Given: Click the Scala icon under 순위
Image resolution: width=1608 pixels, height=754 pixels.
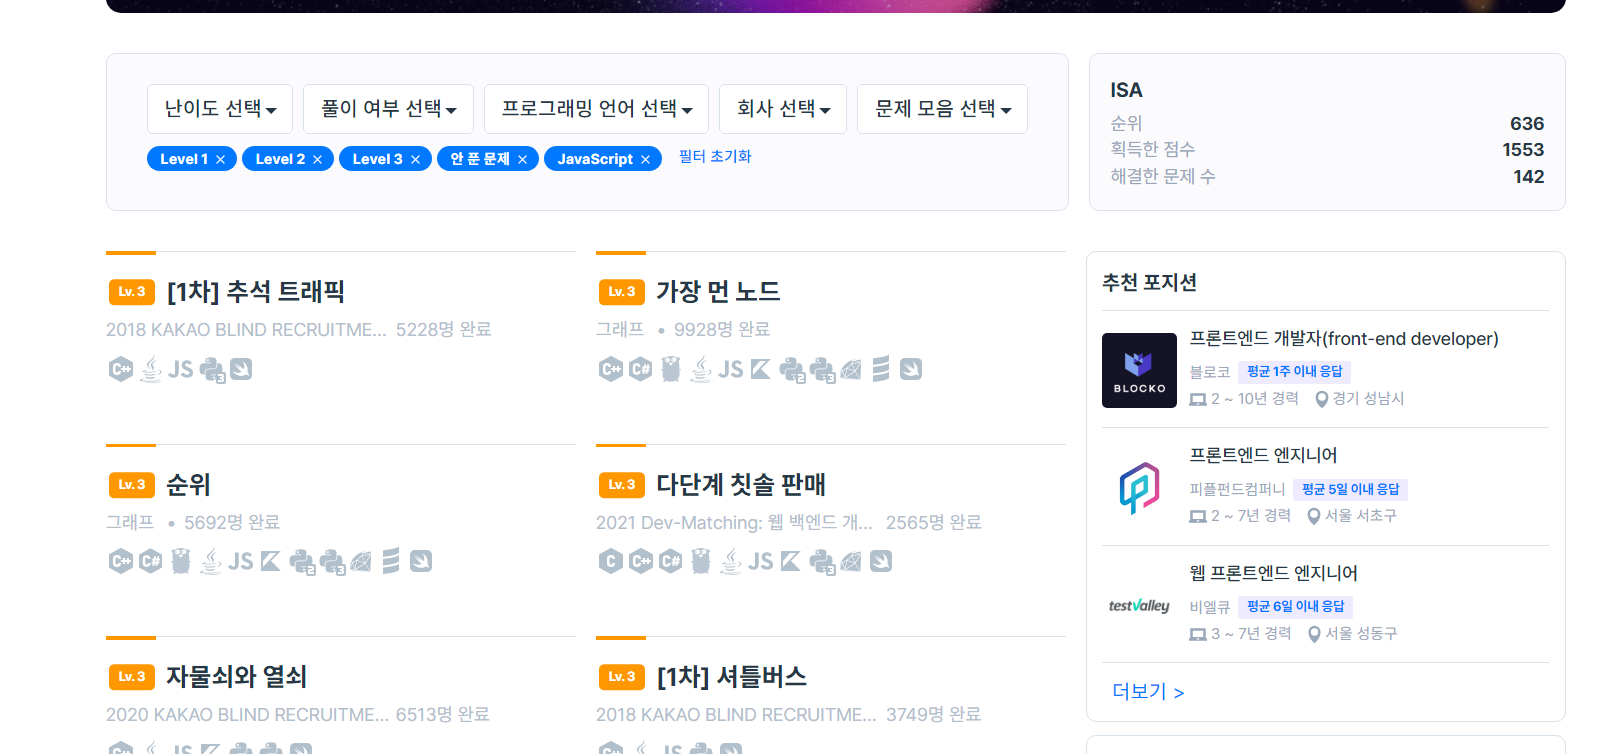Looking at the screenshot, I should [x=391, y=561].
